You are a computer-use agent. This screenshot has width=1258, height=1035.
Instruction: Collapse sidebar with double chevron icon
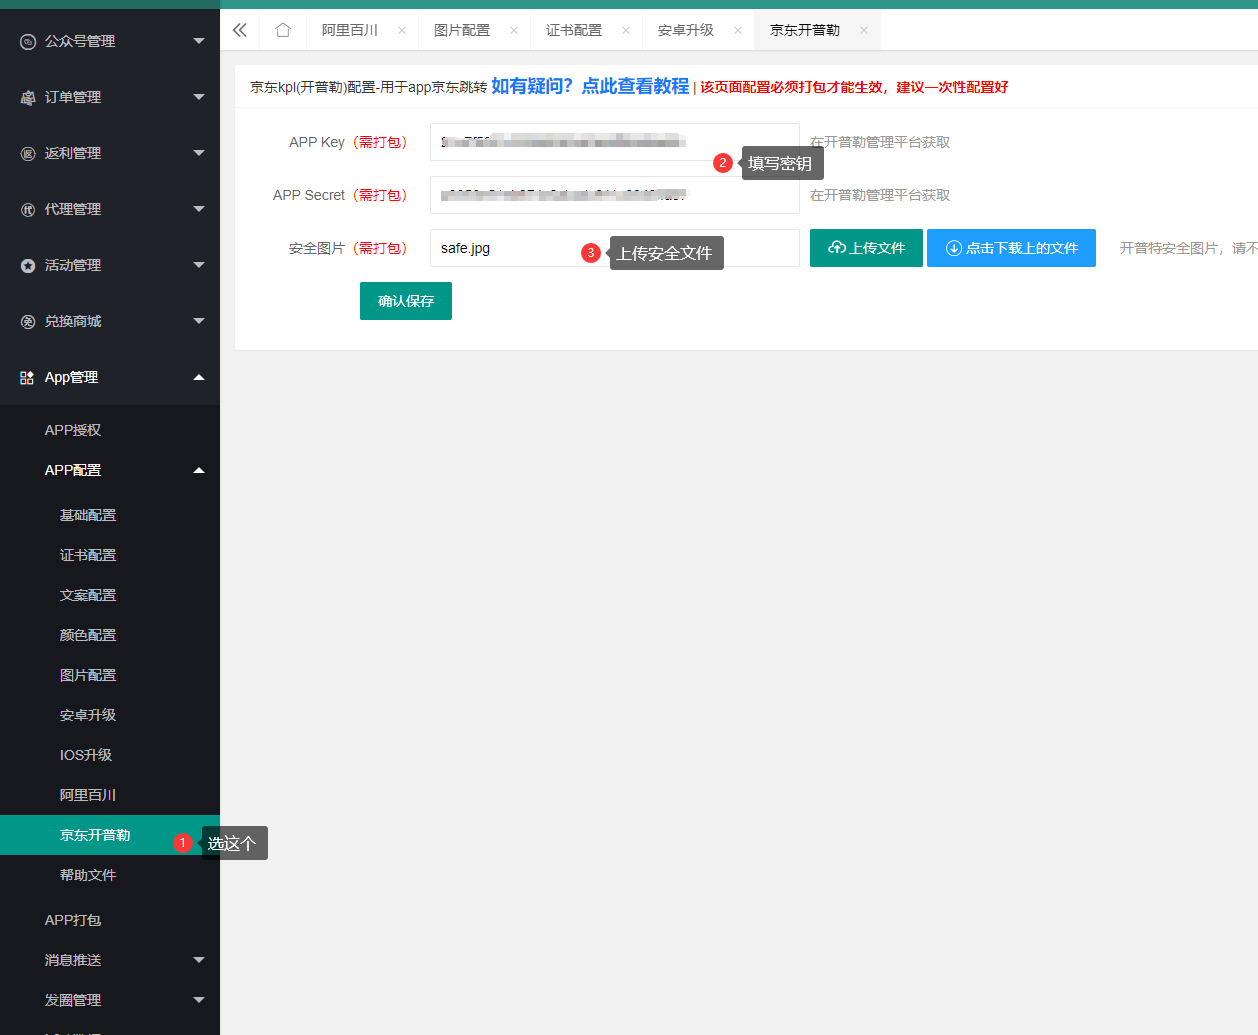[240, 30]
